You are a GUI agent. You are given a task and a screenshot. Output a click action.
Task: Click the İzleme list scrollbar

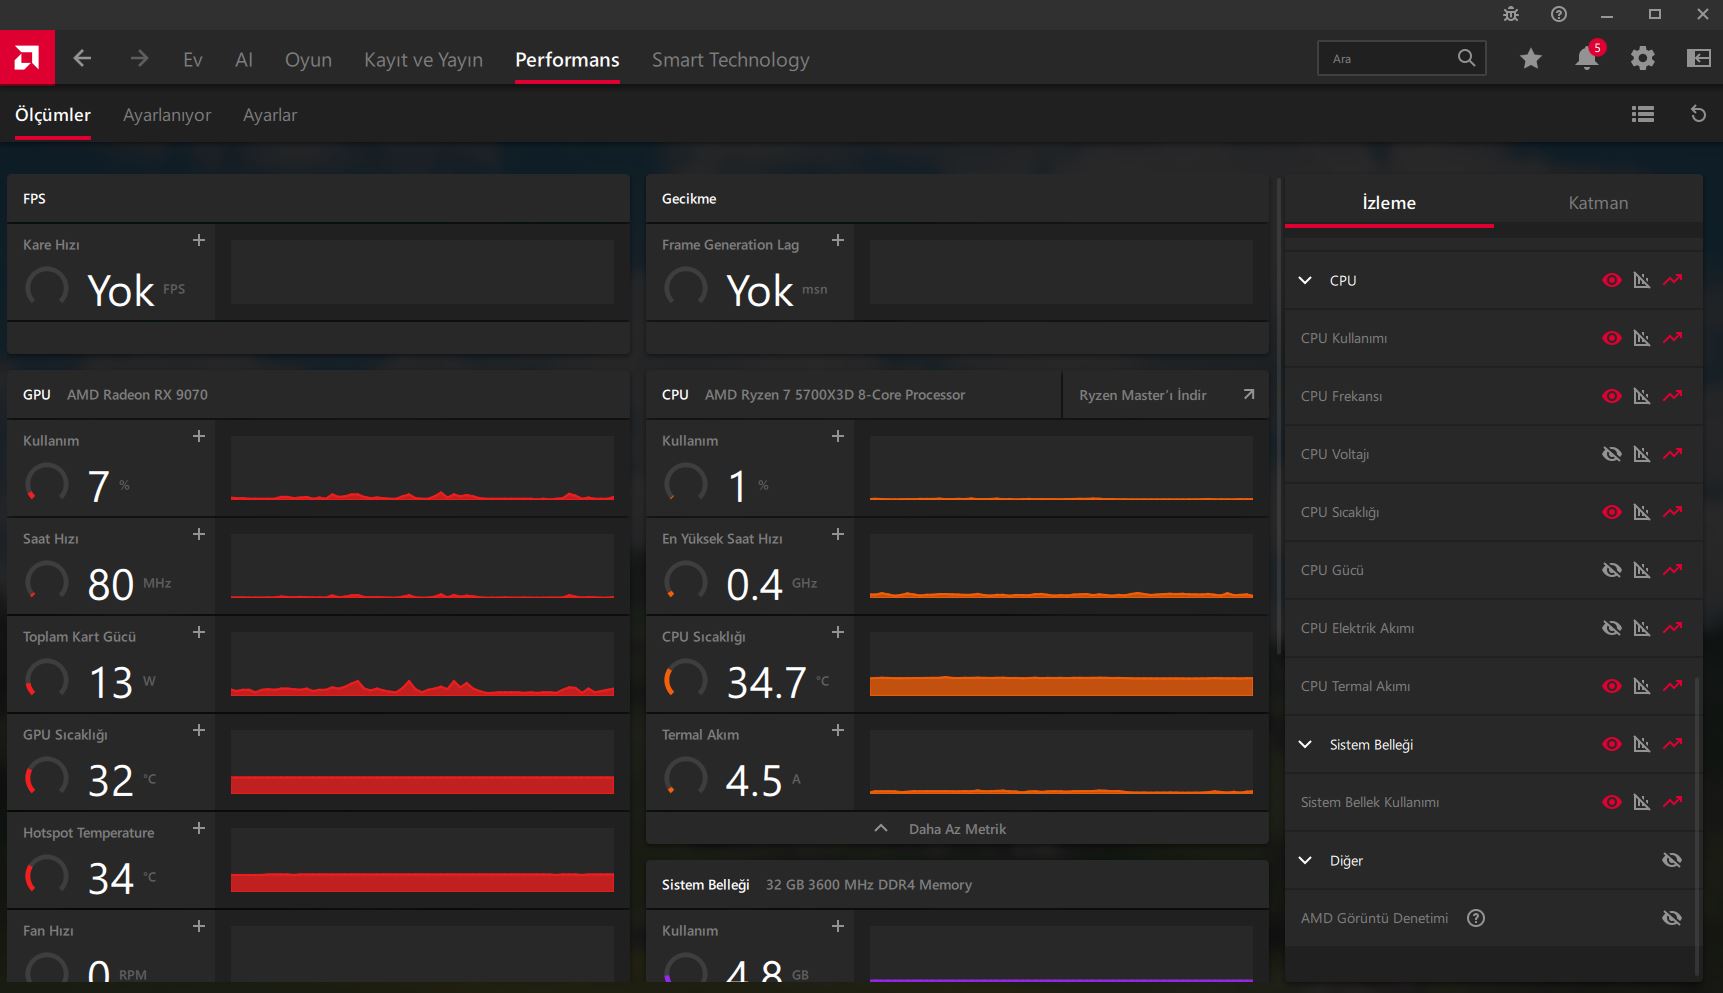(1697, 826)
